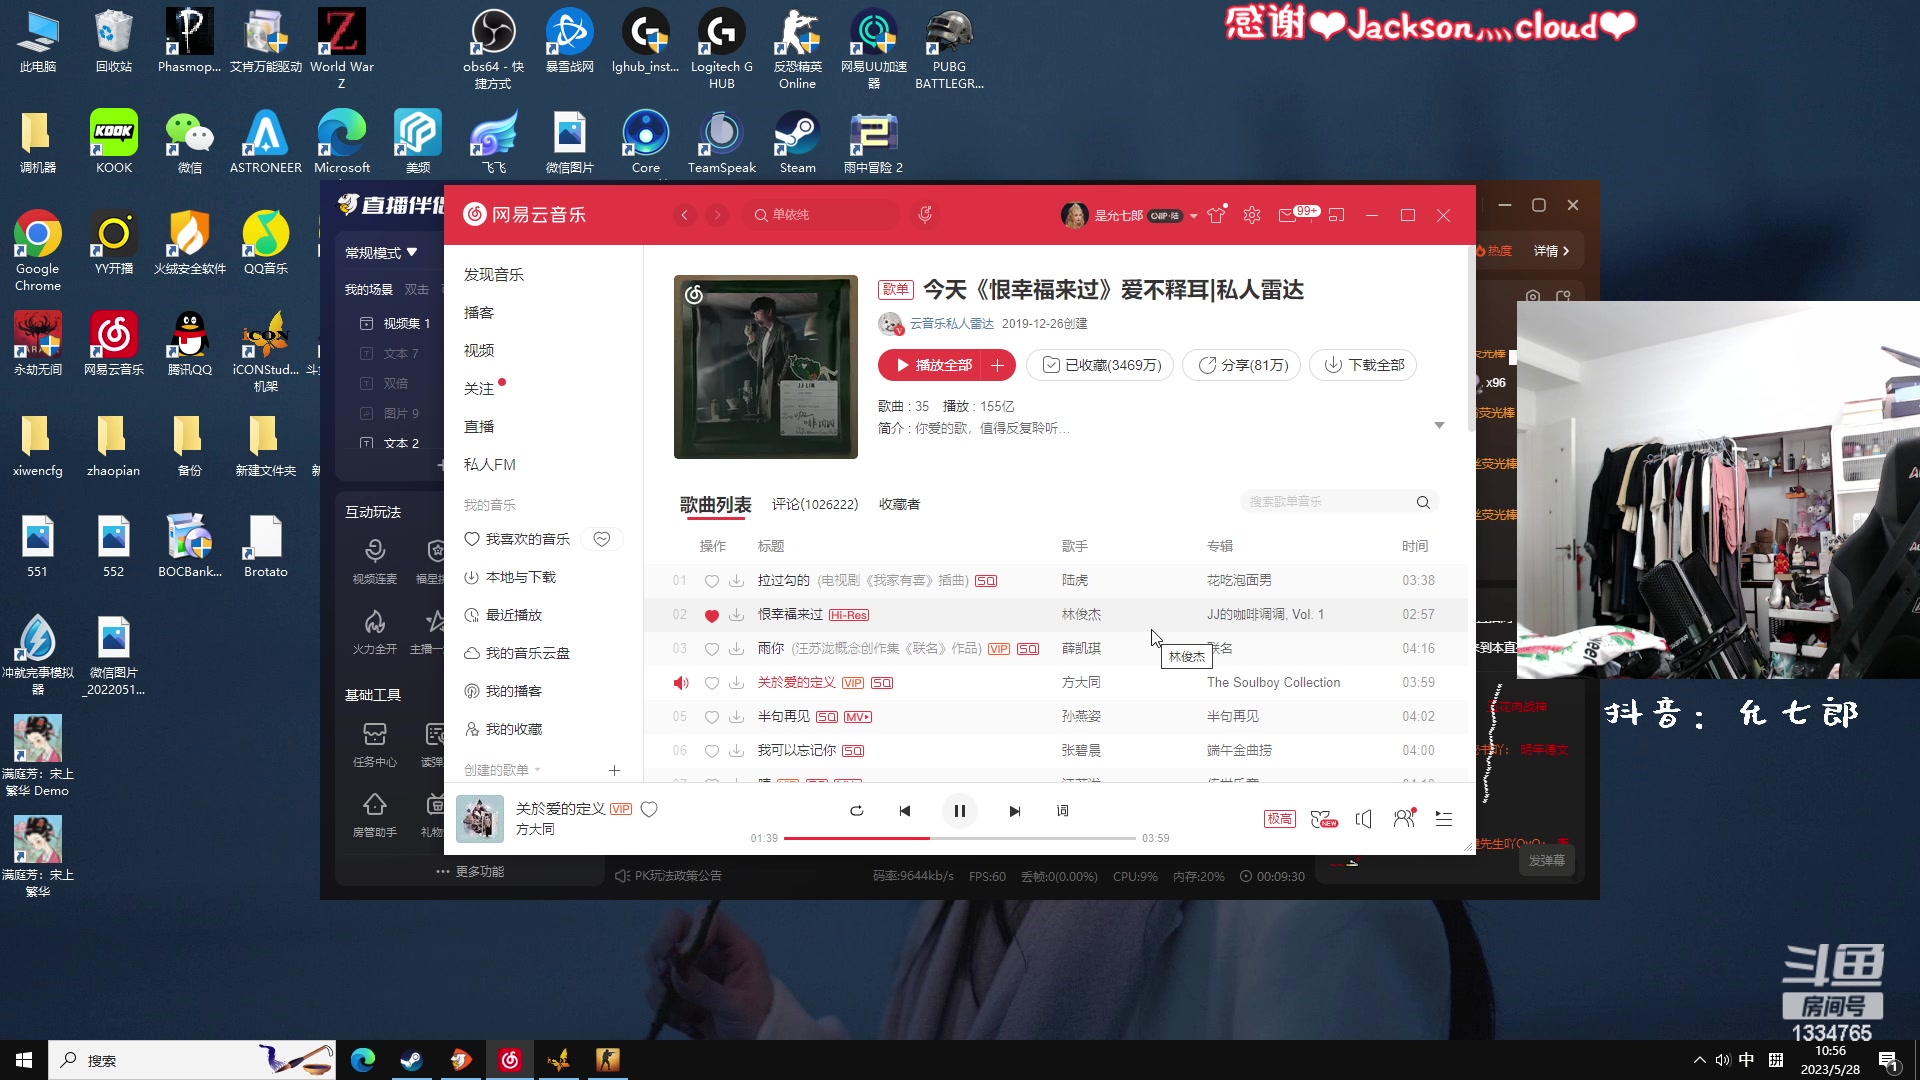Image resolution: width=1920 pixels, height=1080 pixels.
Task: Open 我的播客 in sidebar
Action: tap(504, 691)
